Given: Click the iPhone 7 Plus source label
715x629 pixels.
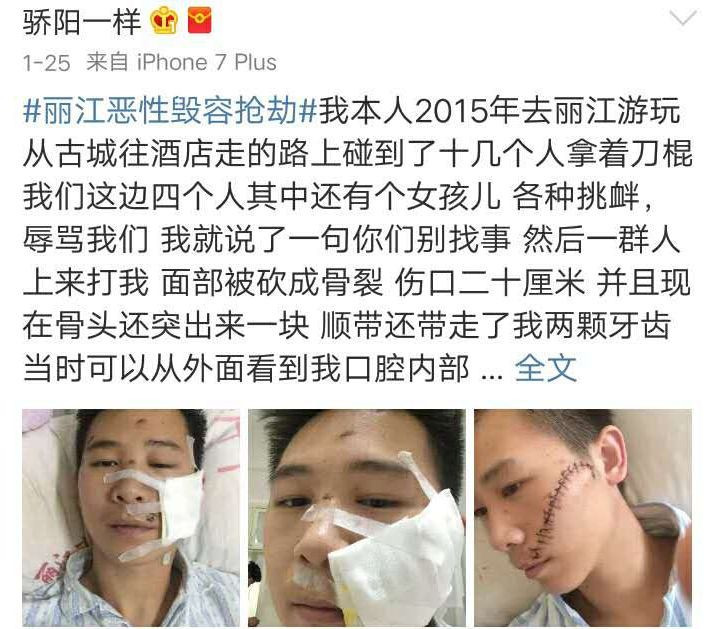Looking at the screenshot, I should pos(207,62).
